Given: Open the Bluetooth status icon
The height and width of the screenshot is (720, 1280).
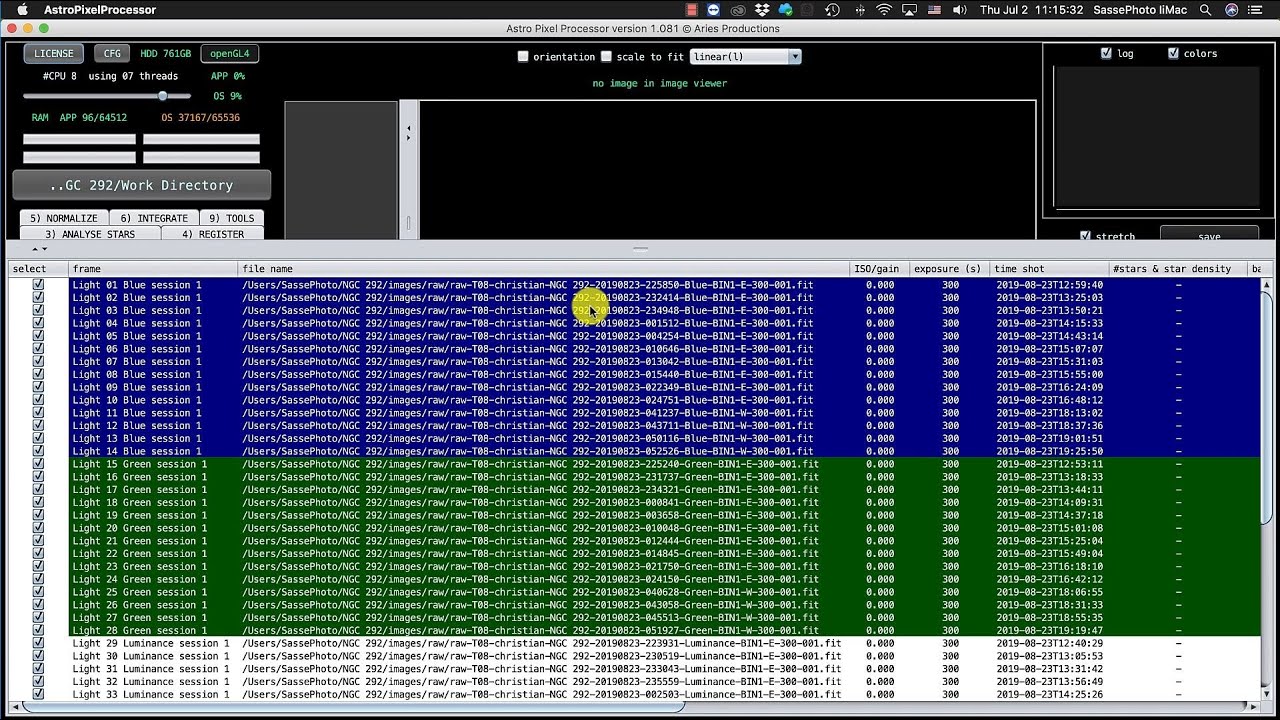Looking at the screenshot, I should click(858, 9).
